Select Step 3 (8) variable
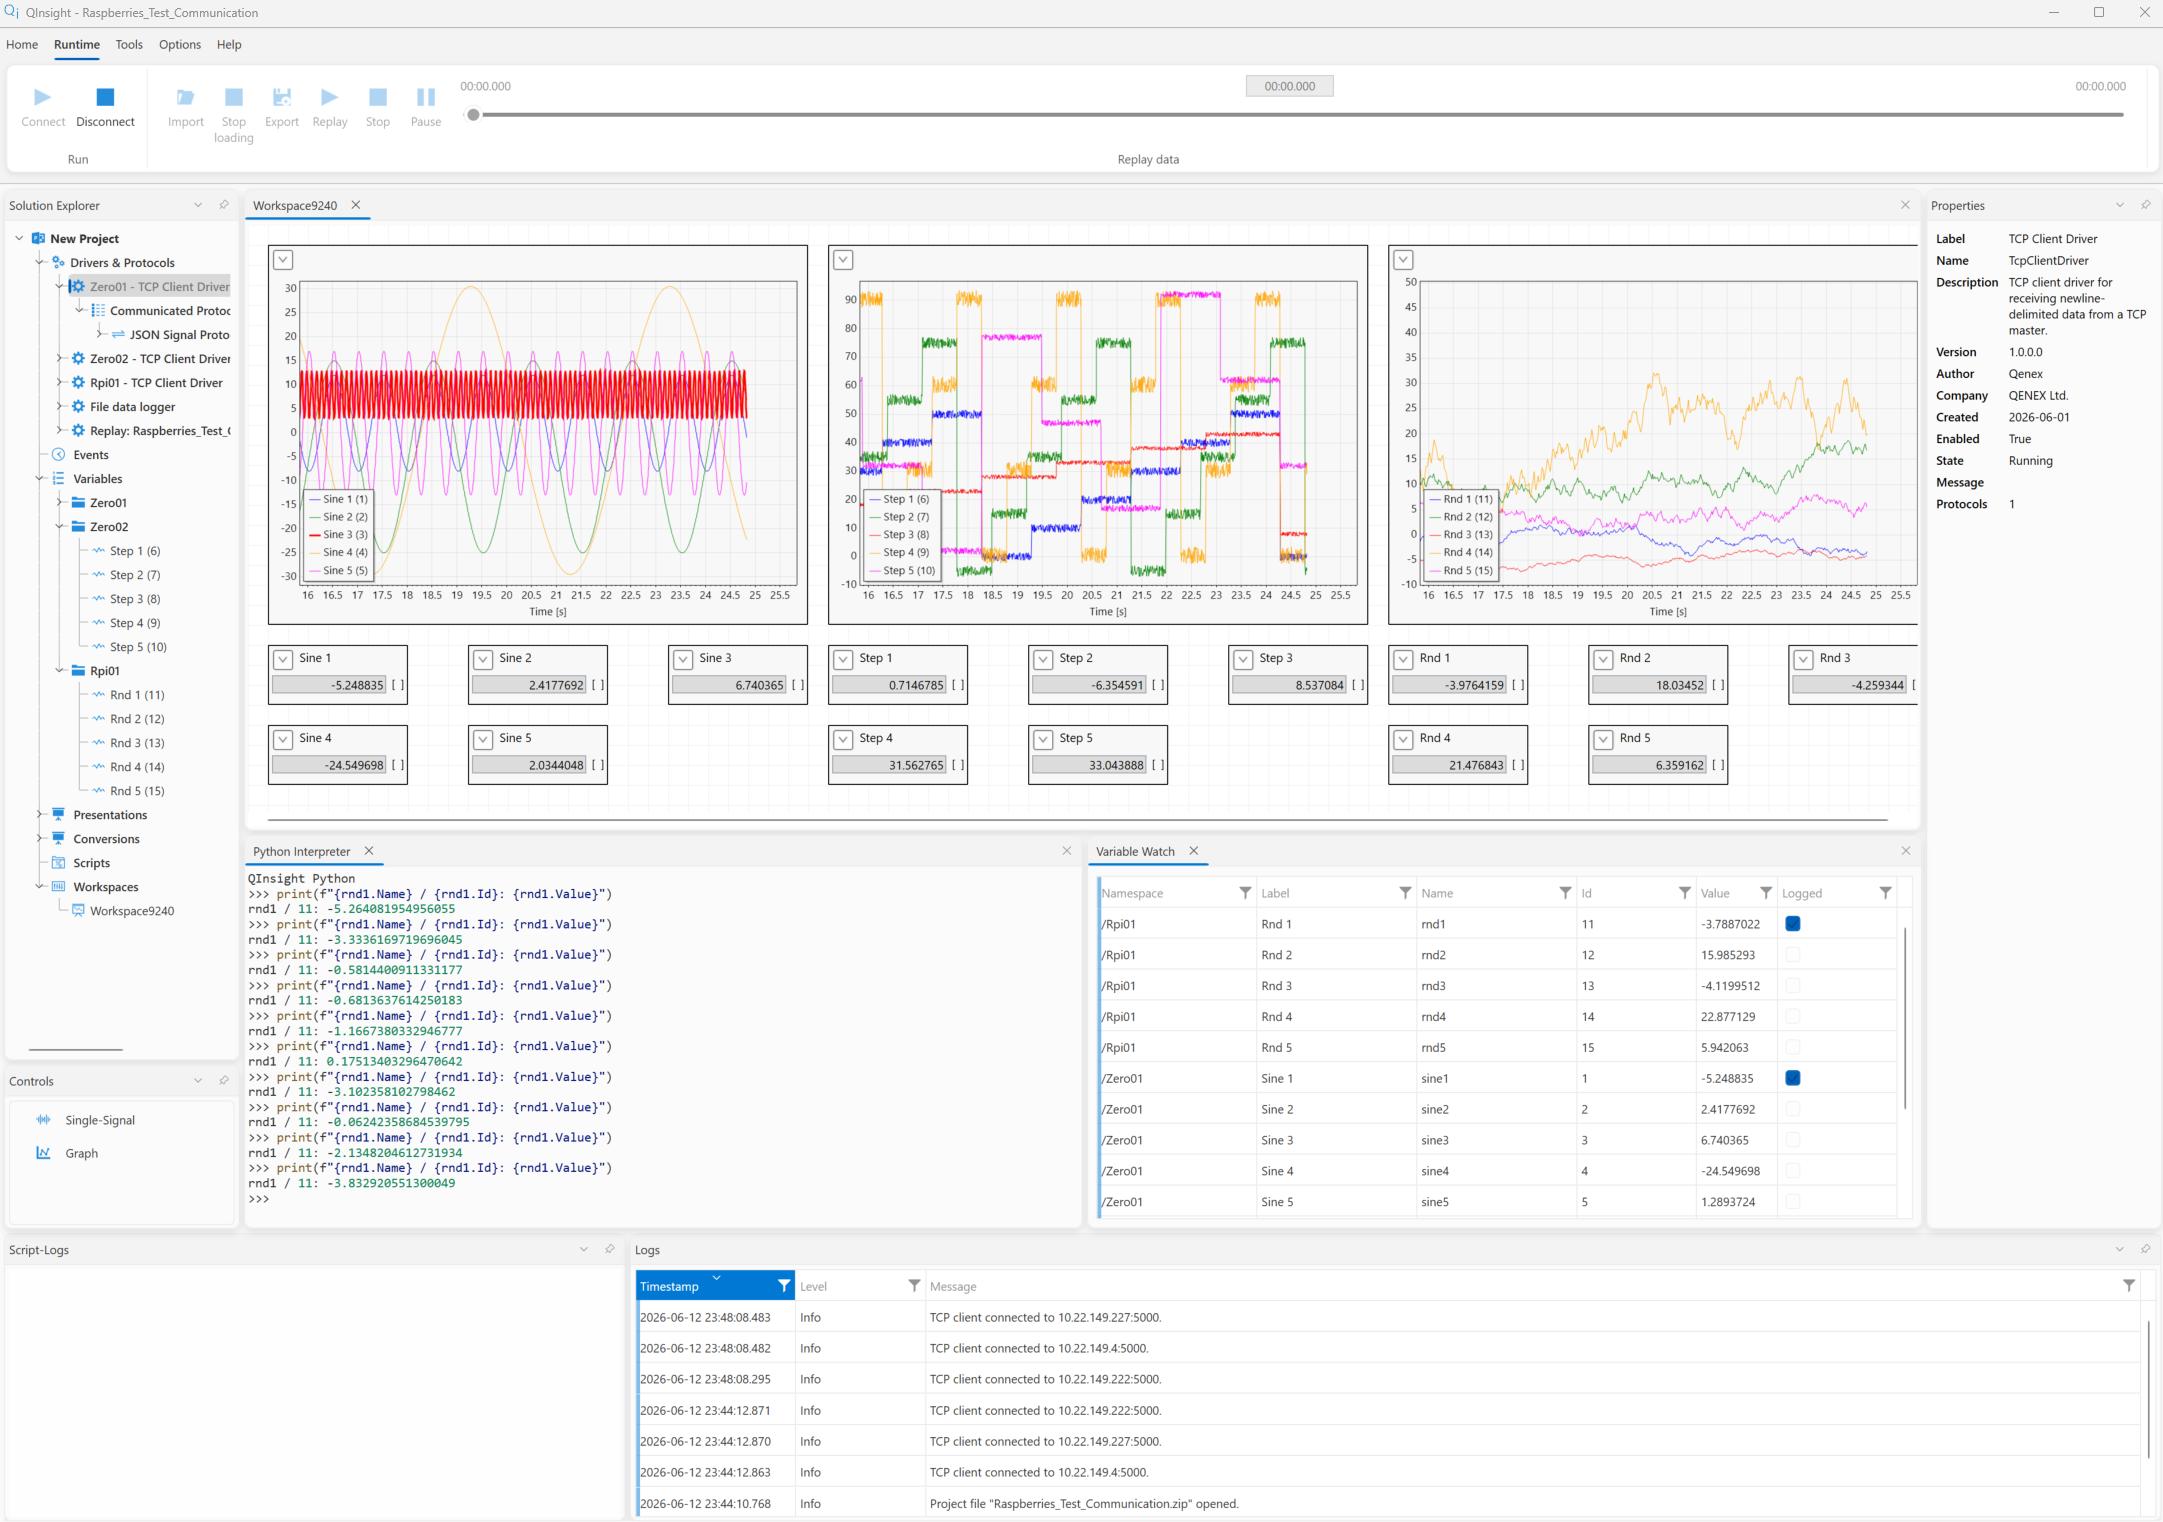The width and height of the screenshot is (2163, 1522). pyautogui.click(x=135, y=599)
